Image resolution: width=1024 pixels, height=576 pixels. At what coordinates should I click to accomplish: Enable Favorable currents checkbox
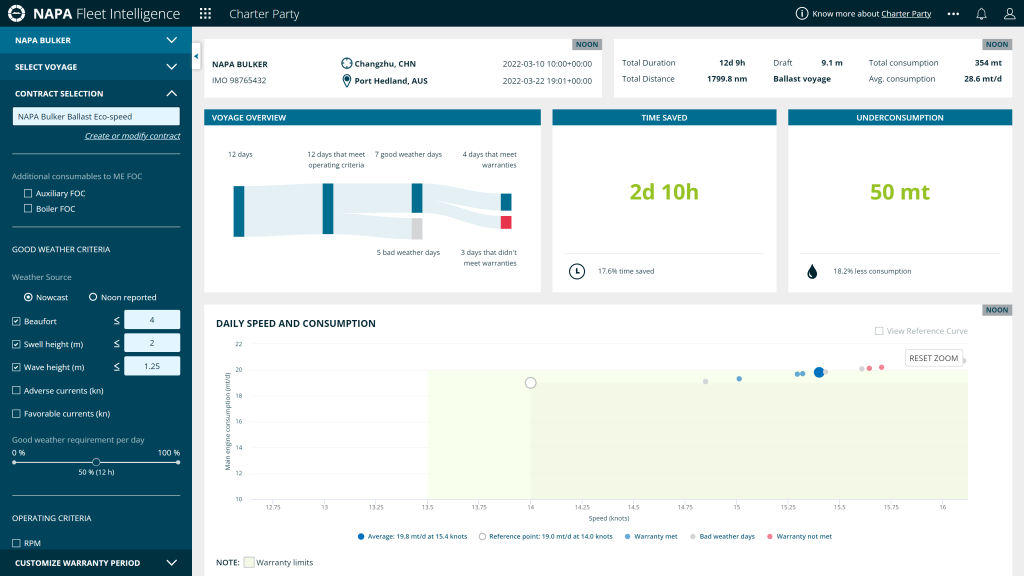[16, 413]
